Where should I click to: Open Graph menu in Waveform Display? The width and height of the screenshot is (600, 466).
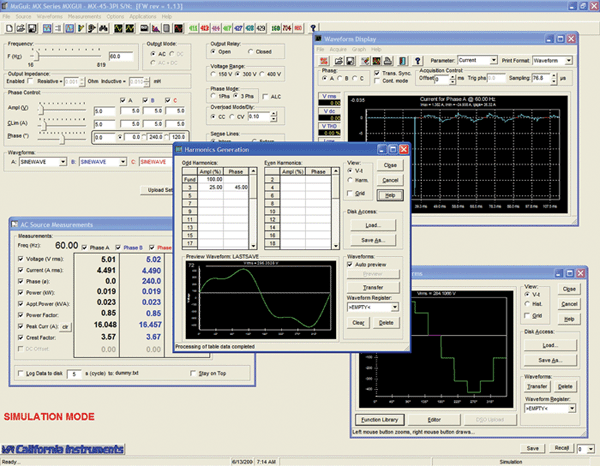(359, 50)
